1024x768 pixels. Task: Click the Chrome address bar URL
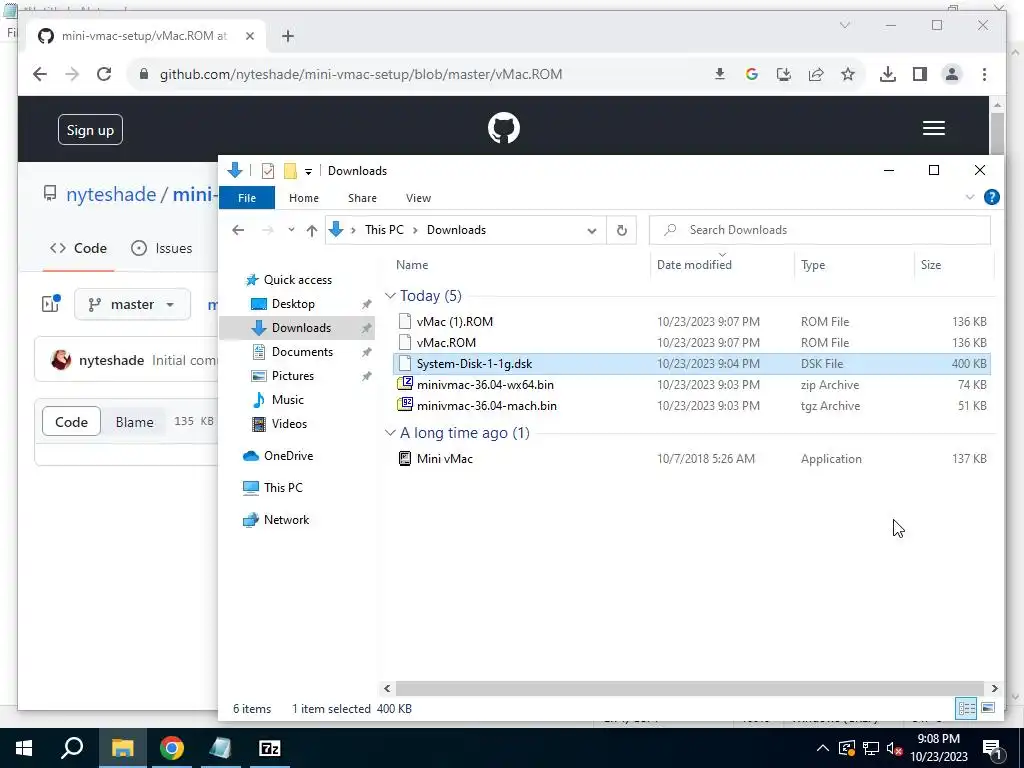[360, 74]
